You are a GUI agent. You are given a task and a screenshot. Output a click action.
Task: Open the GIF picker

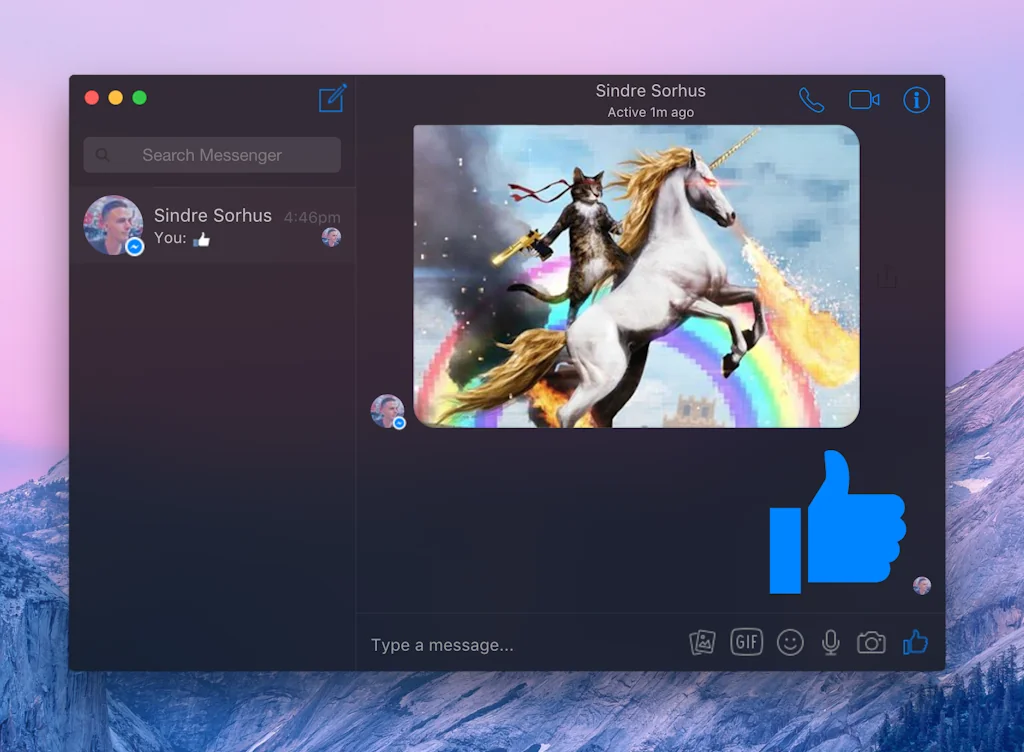coord(746,642)
